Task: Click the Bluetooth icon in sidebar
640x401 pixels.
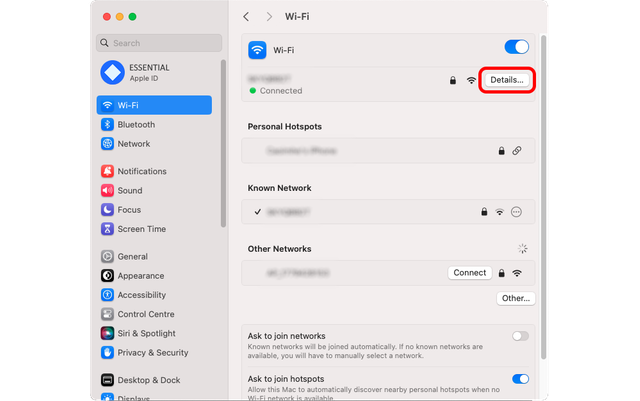Action: pyautogui.click(x=108, y=125)
